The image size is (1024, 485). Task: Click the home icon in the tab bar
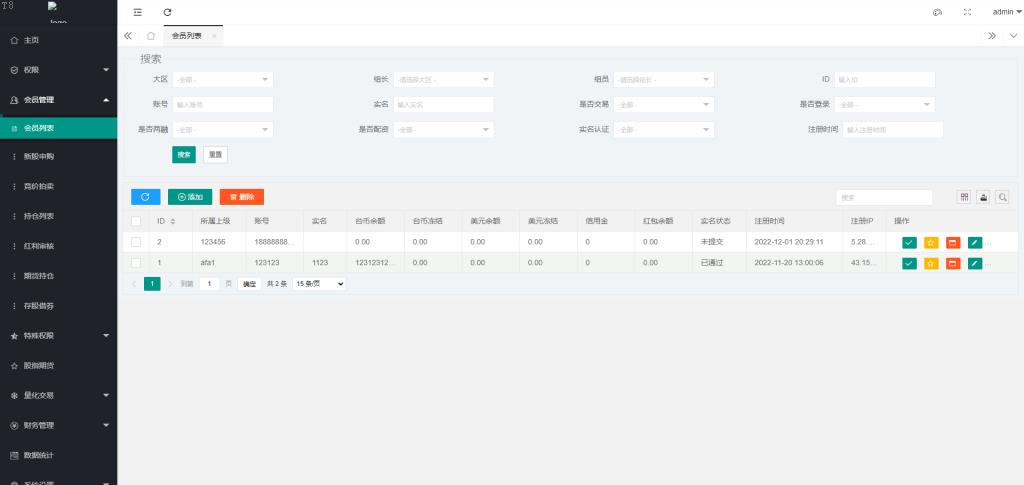tap(150, 36)
